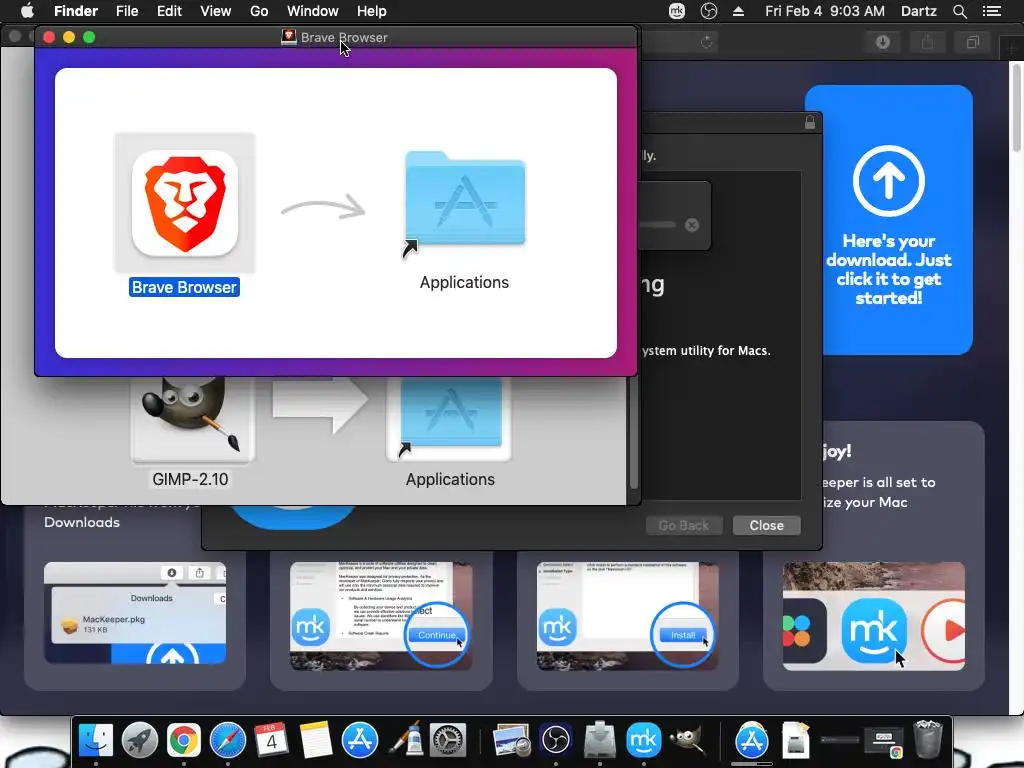
Task: Open Google Chrome from the Dock
Action: pos(184,740)
